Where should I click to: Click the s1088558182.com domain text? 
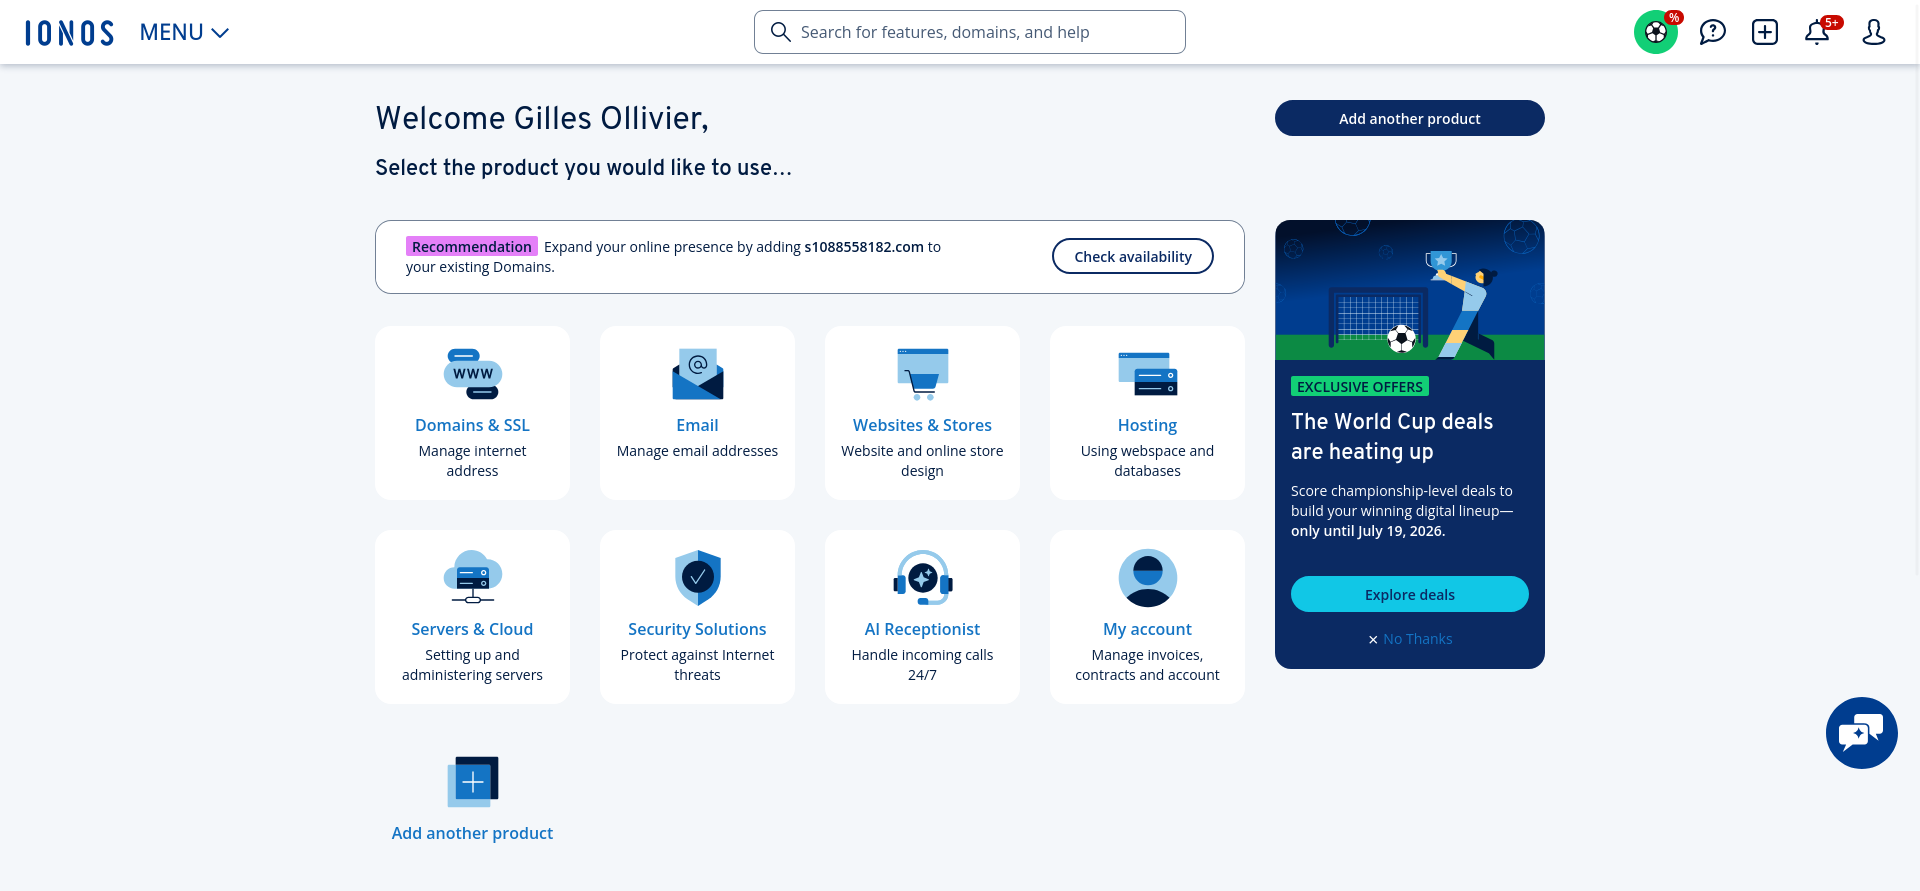[x=864, y=246]
